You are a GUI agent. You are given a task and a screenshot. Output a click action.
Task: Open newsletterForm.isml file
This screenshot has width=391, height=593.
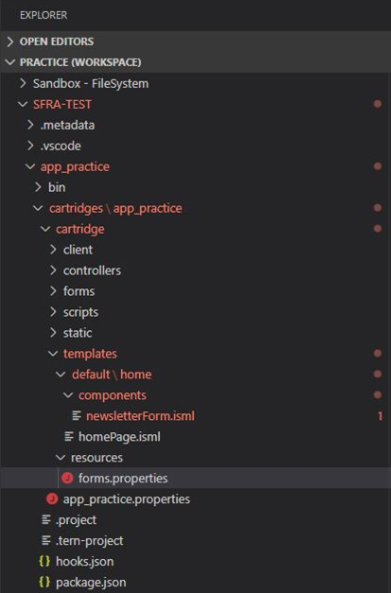point(140,416)
